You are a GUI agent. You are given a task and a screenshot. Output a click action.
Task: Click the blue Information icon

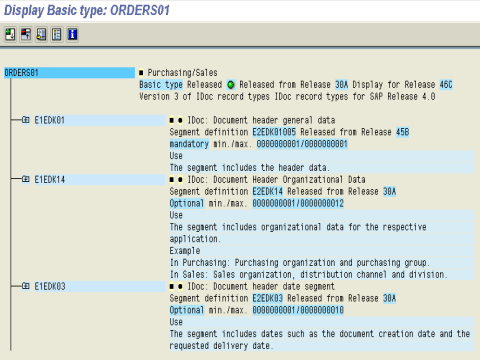pos(72,34)
